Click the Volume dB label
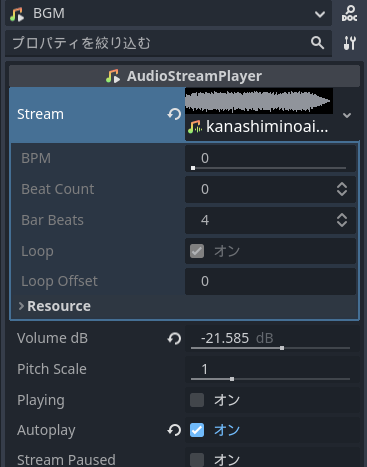 click(52, 338)
